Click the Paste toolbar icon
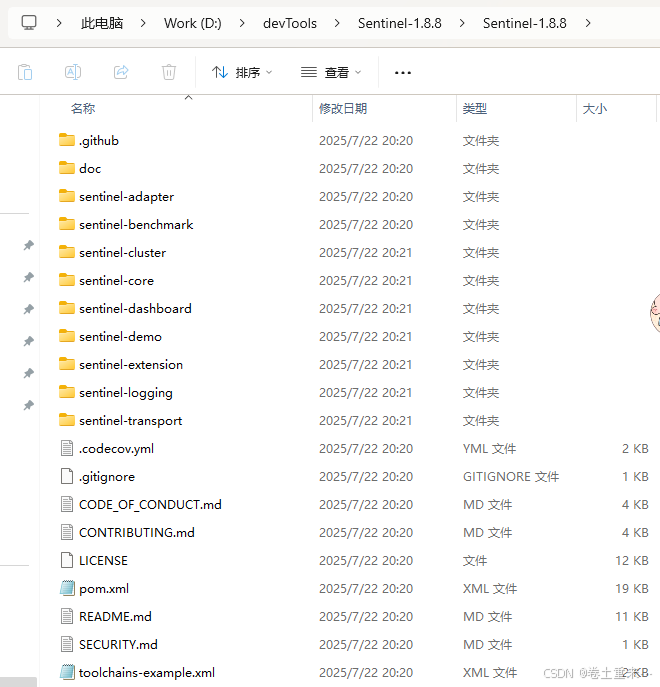660x687 pixels. pyautogui.click(x=25, y=72)
